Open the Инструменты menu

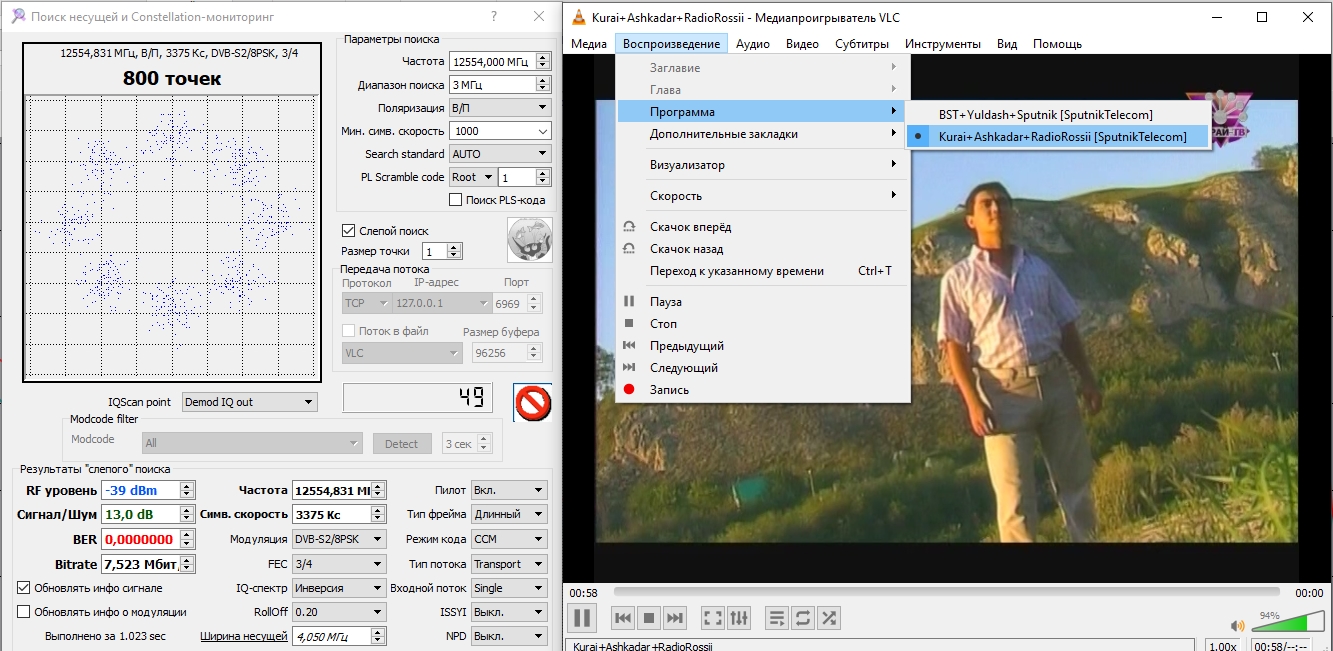(x=943, y=44)
